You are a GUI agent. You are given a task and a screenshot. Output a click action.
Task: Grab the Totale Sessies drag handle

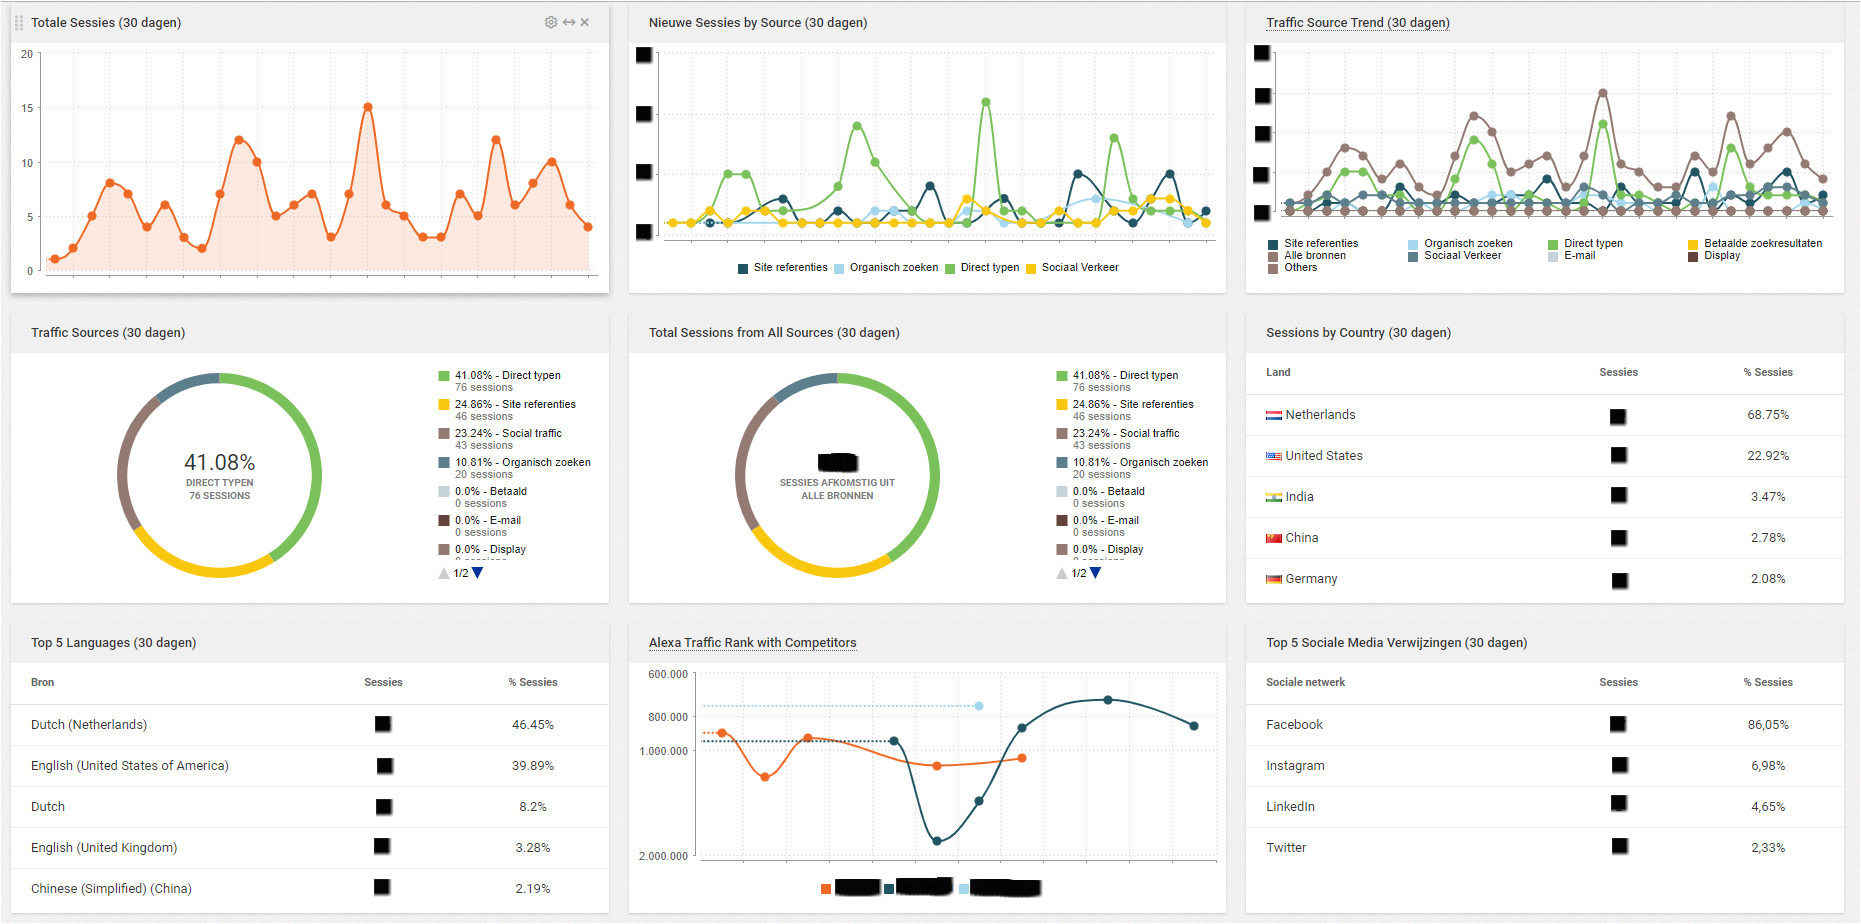tap(19, 22)
